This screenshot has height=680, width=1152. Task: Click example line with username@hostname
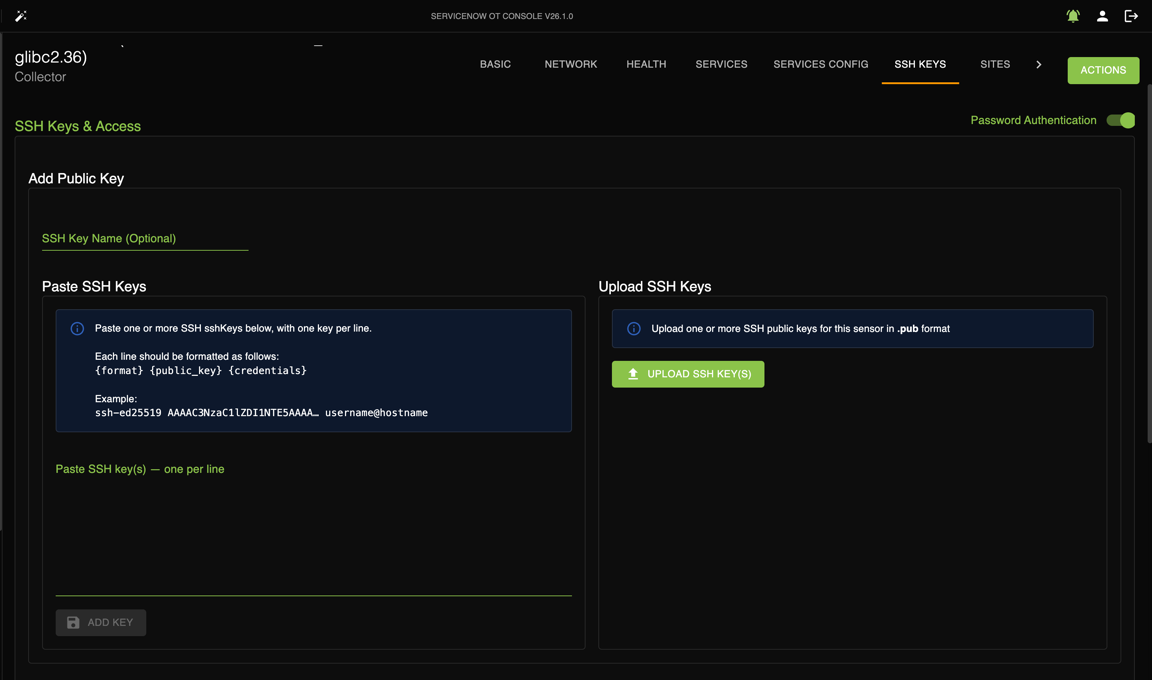(x=261, y=413)
